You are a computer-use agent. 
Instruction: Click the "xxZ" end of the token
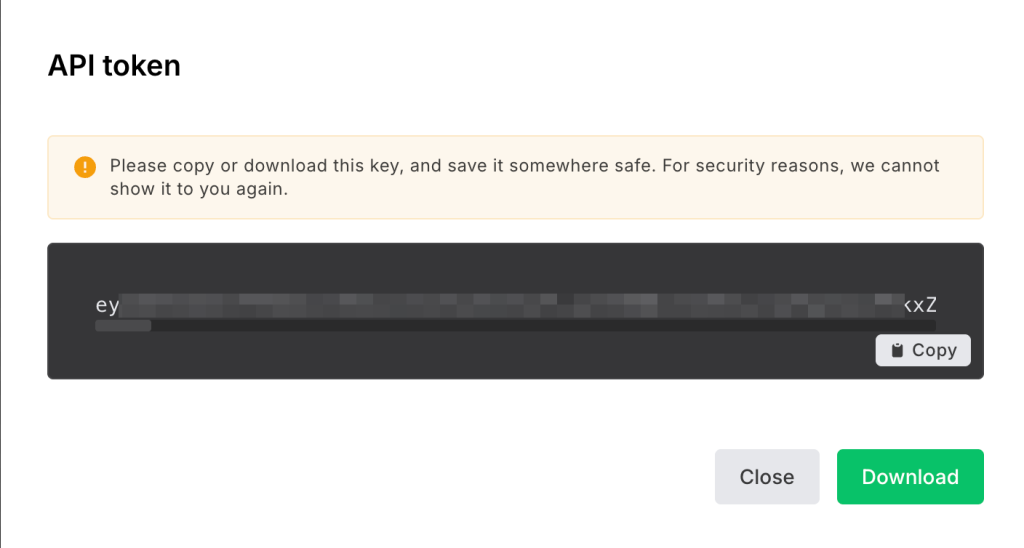pyautogui.click(x=921, y=305)
